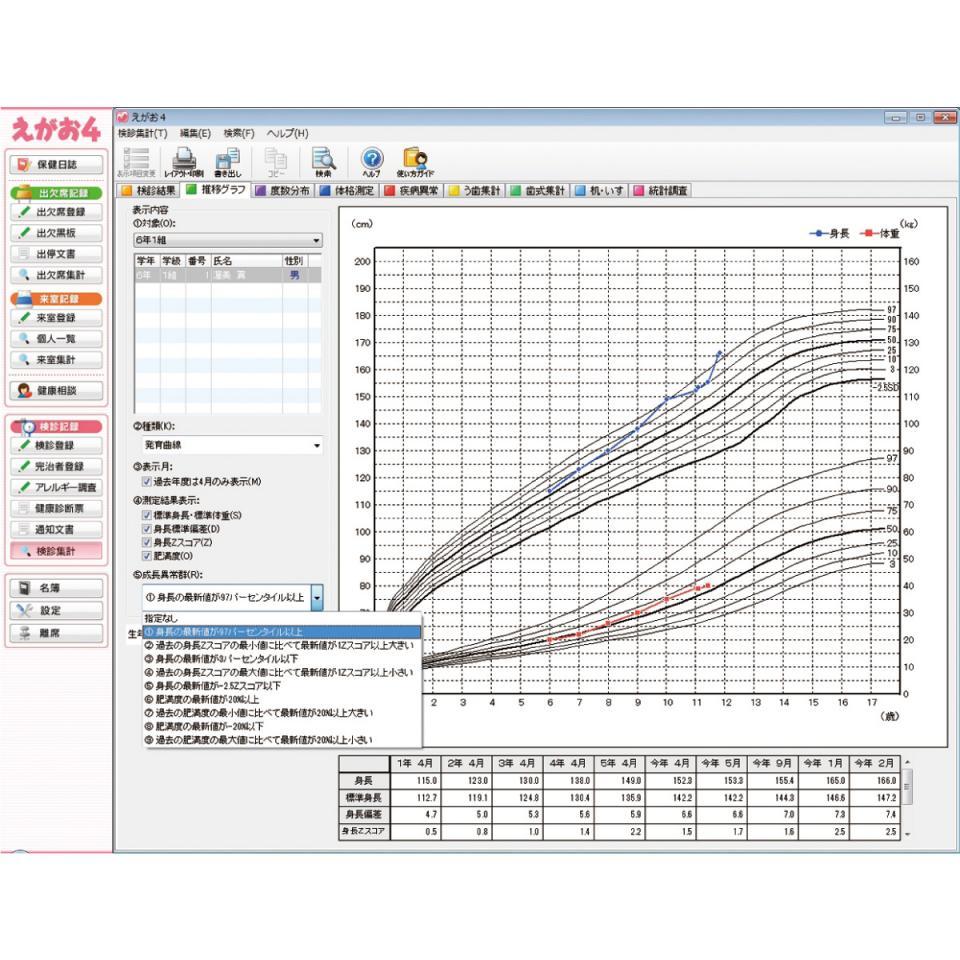The image size is (960, 960).
Task: Launch the 使い方ガイド guide icon
Action: [415, 162]
